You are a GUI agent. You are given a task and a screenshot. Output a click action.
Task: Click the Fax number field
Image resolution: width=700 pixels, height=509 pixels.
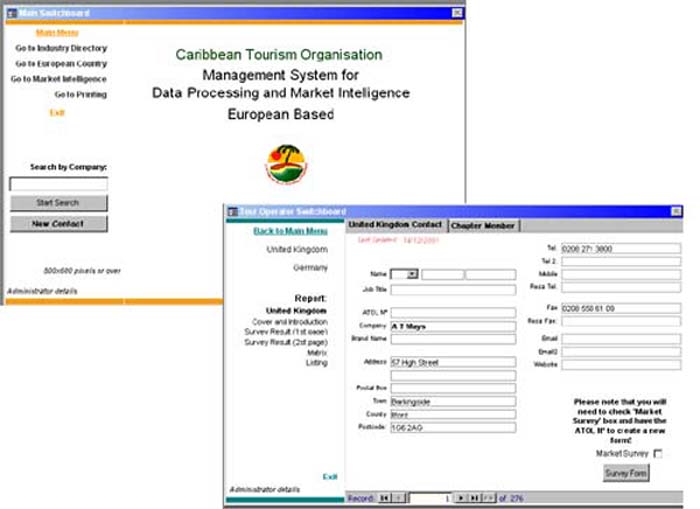click(x=621, y=308)
